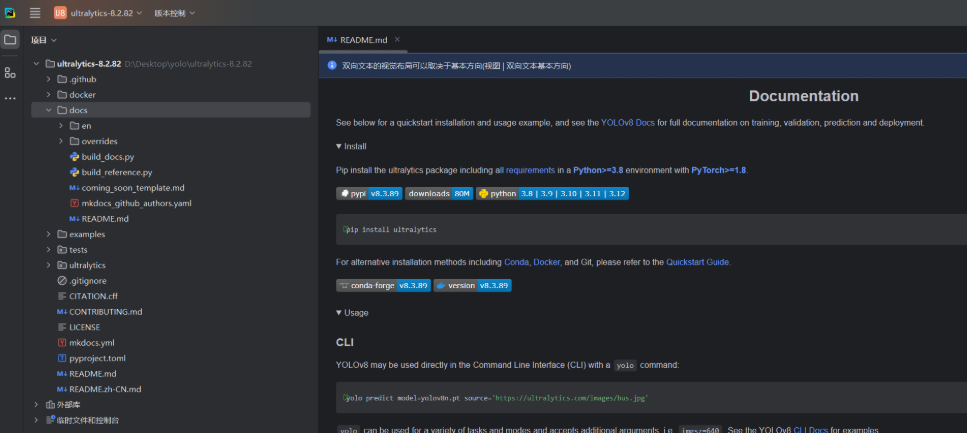The width and height of the screenshot is (967, 433).
Task: Click the Python icon of build_reference.py
Action: coord(74,172)
